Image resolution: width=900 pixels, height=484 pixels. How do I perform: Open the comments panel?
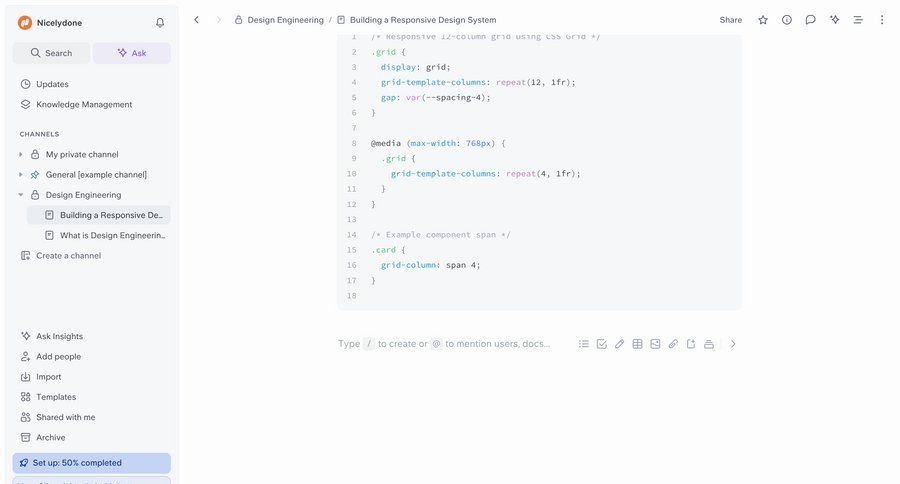(810, 20)
